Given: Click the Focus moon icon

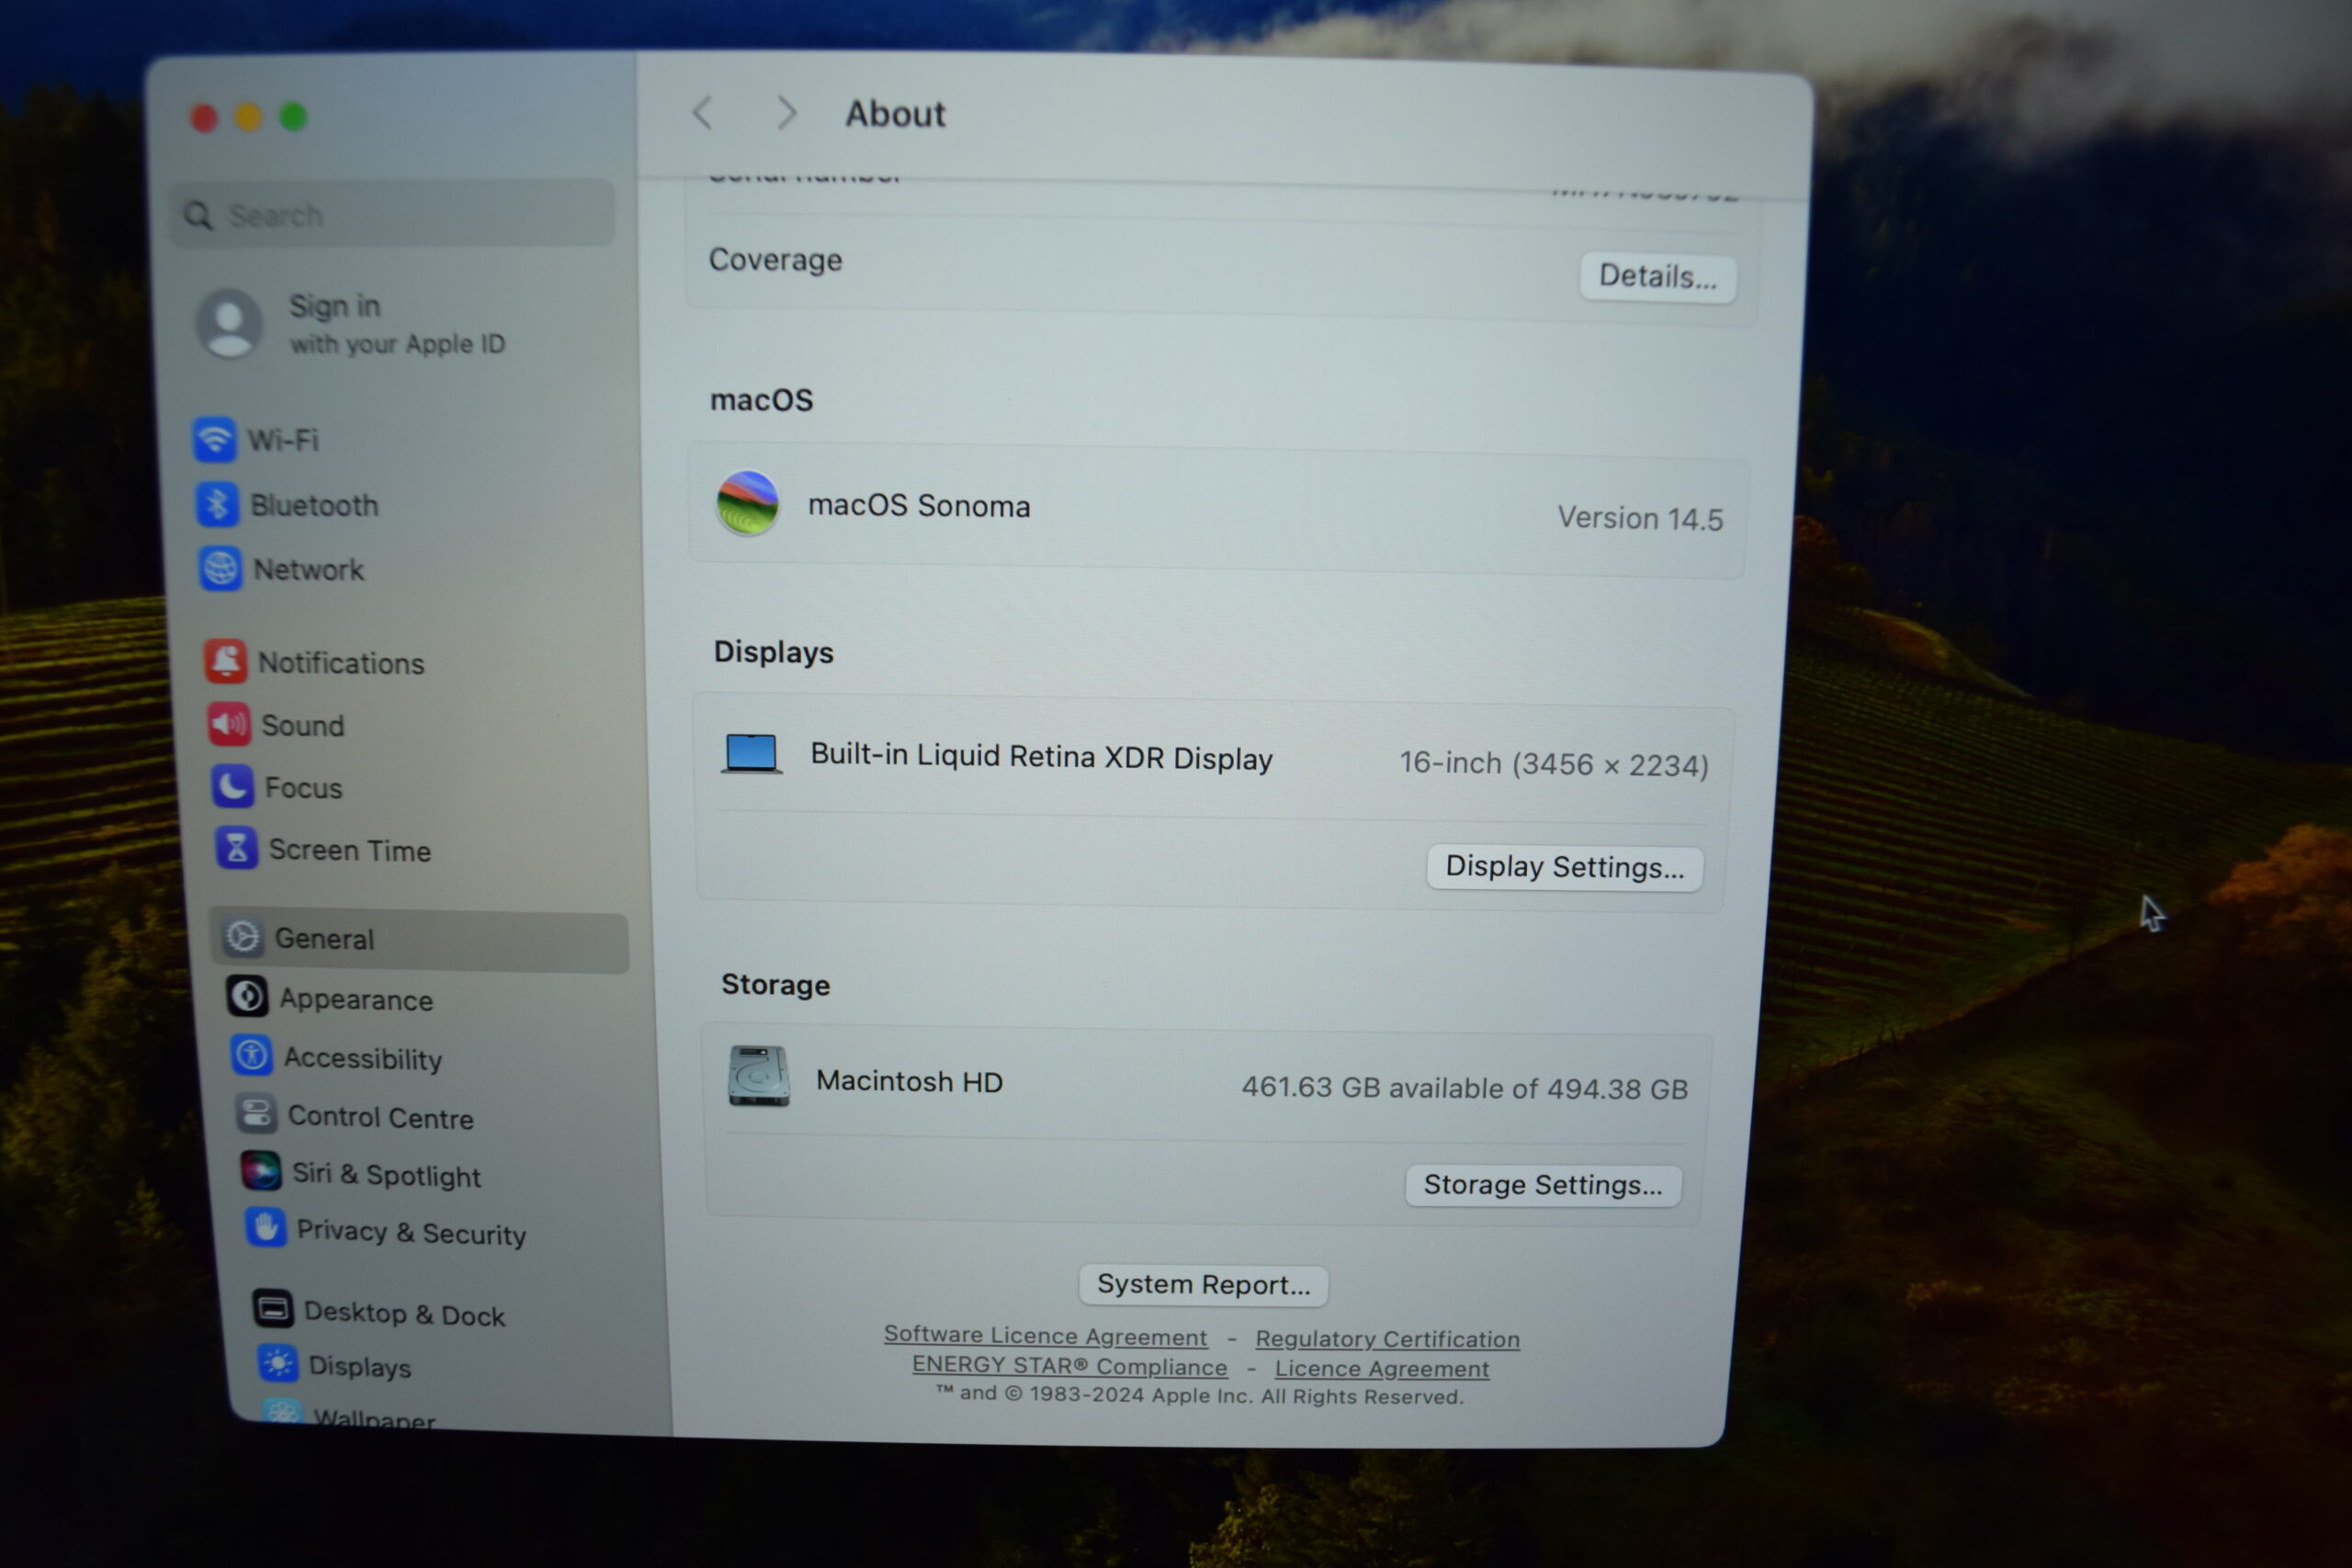Looking at the screenshot, I should [x=233, y=787].
